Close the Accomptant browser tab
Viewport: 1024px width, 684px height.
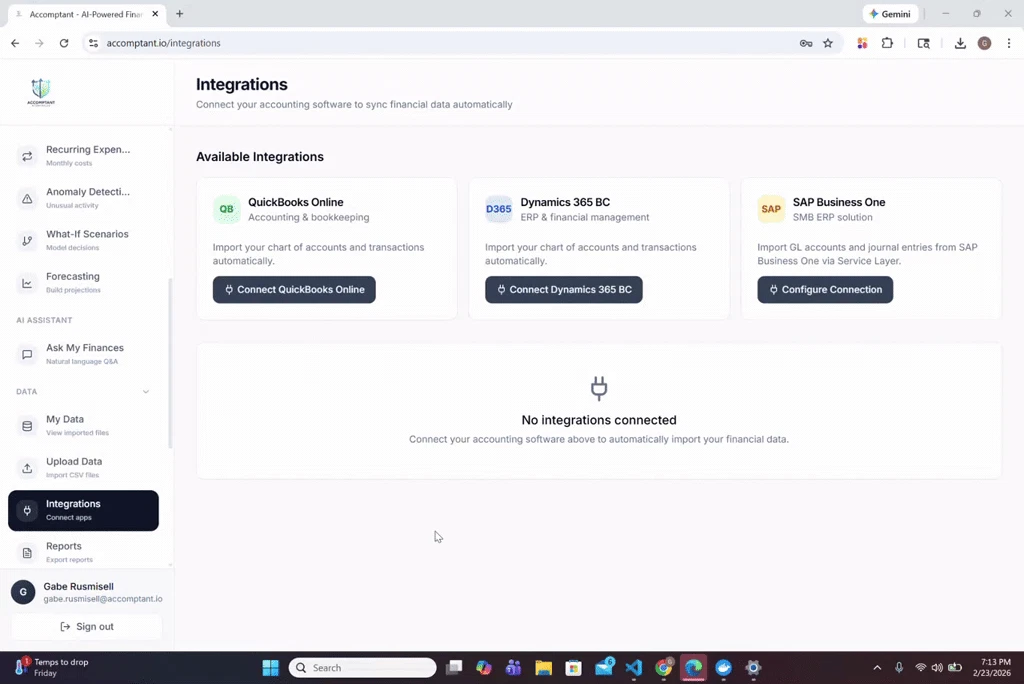pos(155,14)
